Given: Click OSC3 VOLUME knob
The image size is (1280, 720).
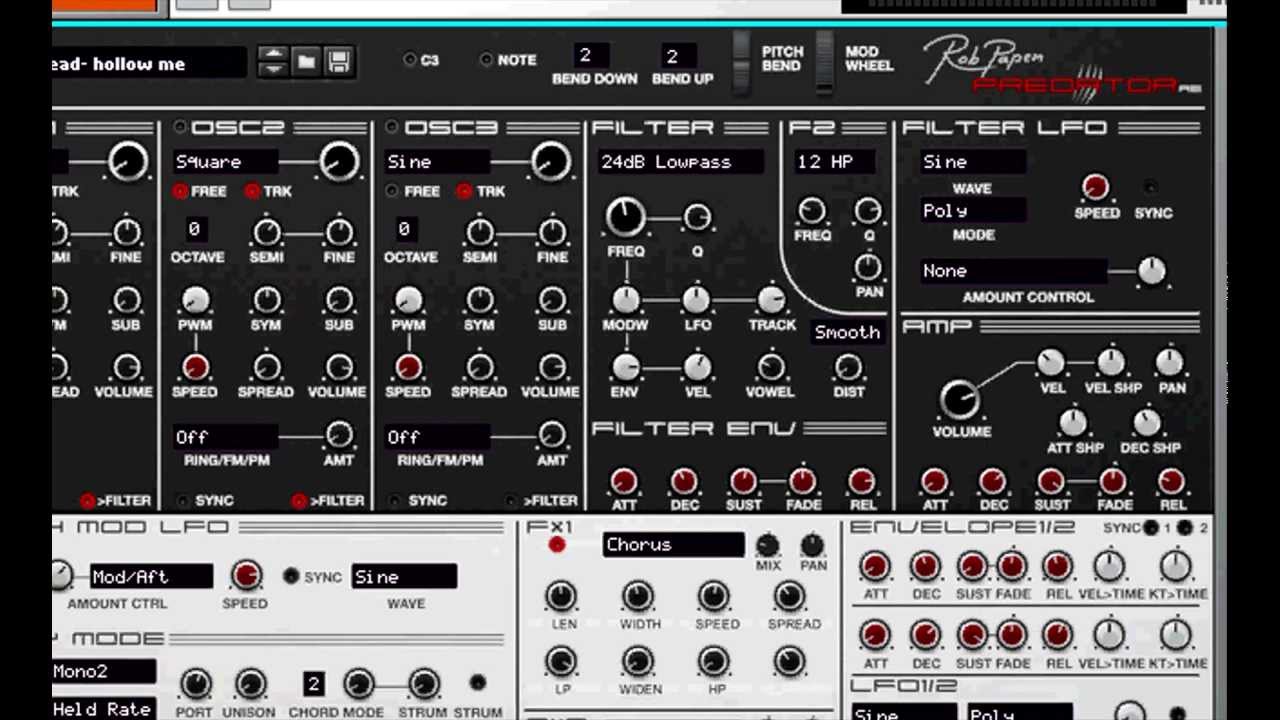Looking at the screenshot, I should pos(551,367).
